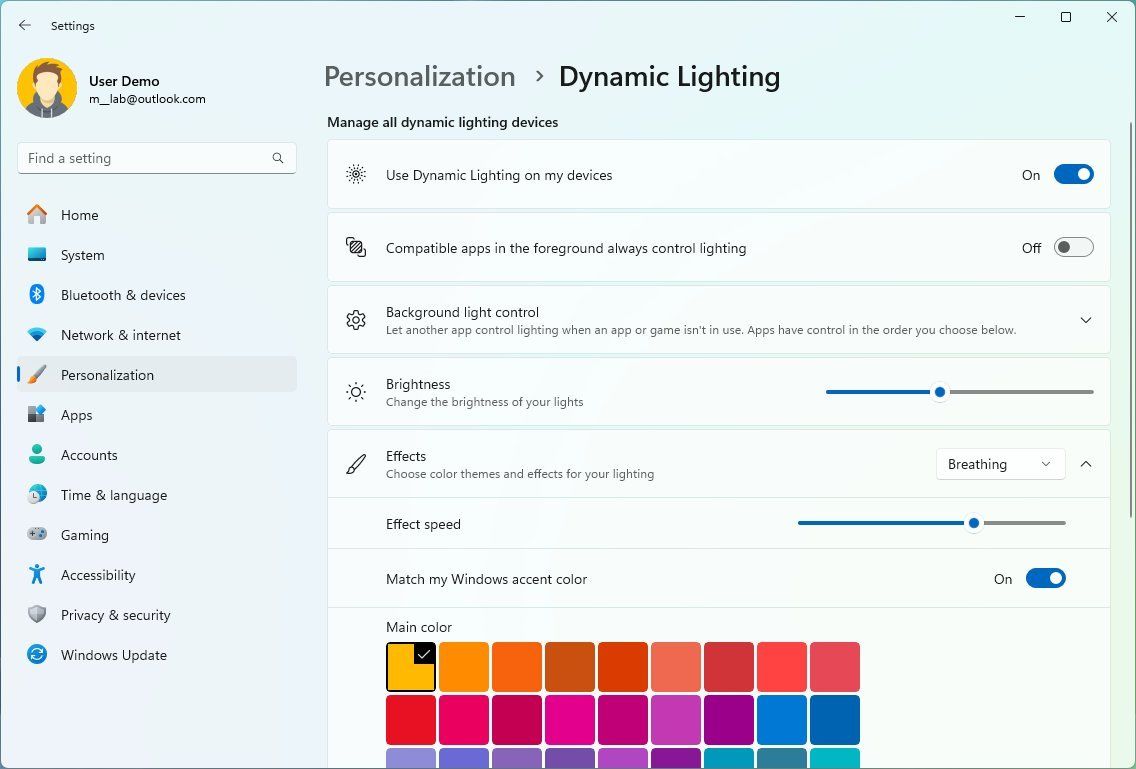Viewport: 1136px width, 769px height.
Task: Open Windows Update from sidebar
Action: point(114,655)
